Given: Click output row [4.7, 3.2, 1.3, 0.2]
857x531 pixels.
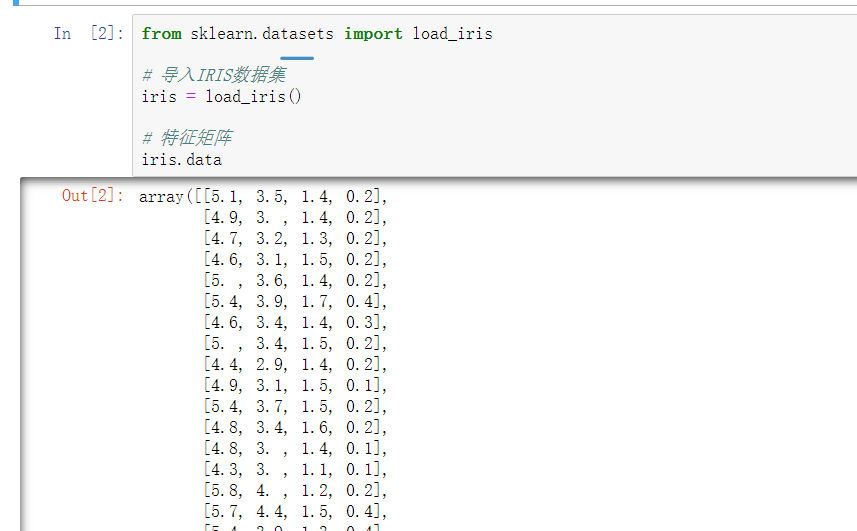Looking at the screenshot, I should click(295, 239).
